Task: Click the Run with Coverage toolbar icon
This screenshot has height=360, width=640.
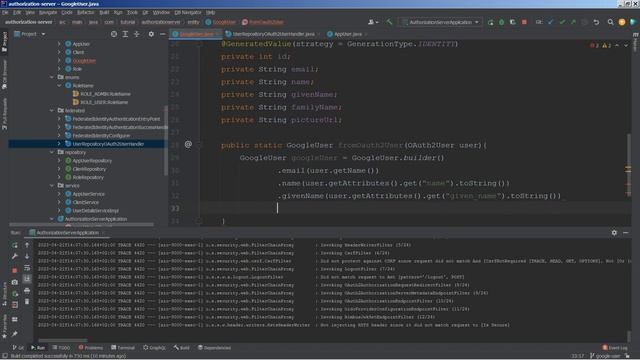Action: tap(513, 22)
